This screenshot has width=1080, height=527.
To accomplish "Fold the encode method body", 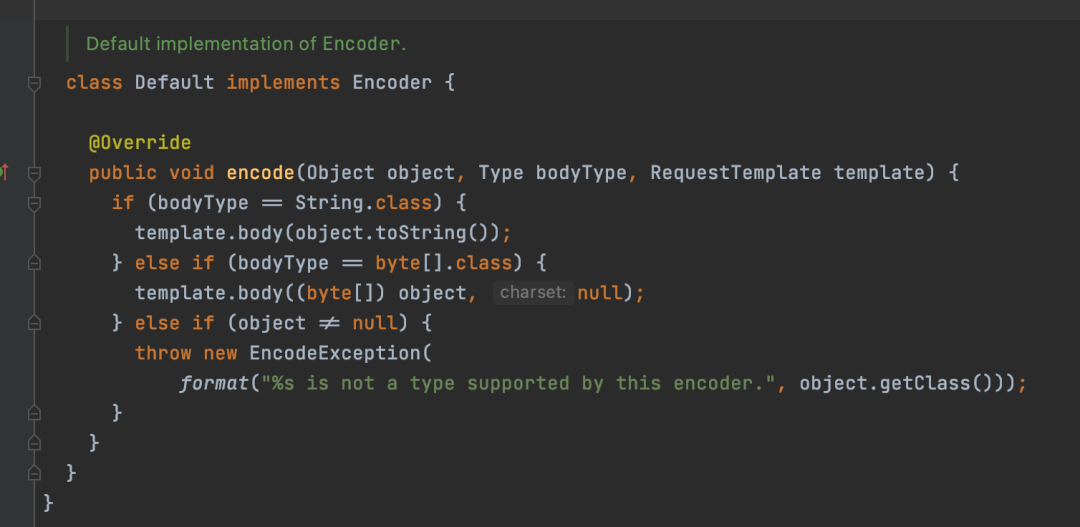I will (34, 173).
